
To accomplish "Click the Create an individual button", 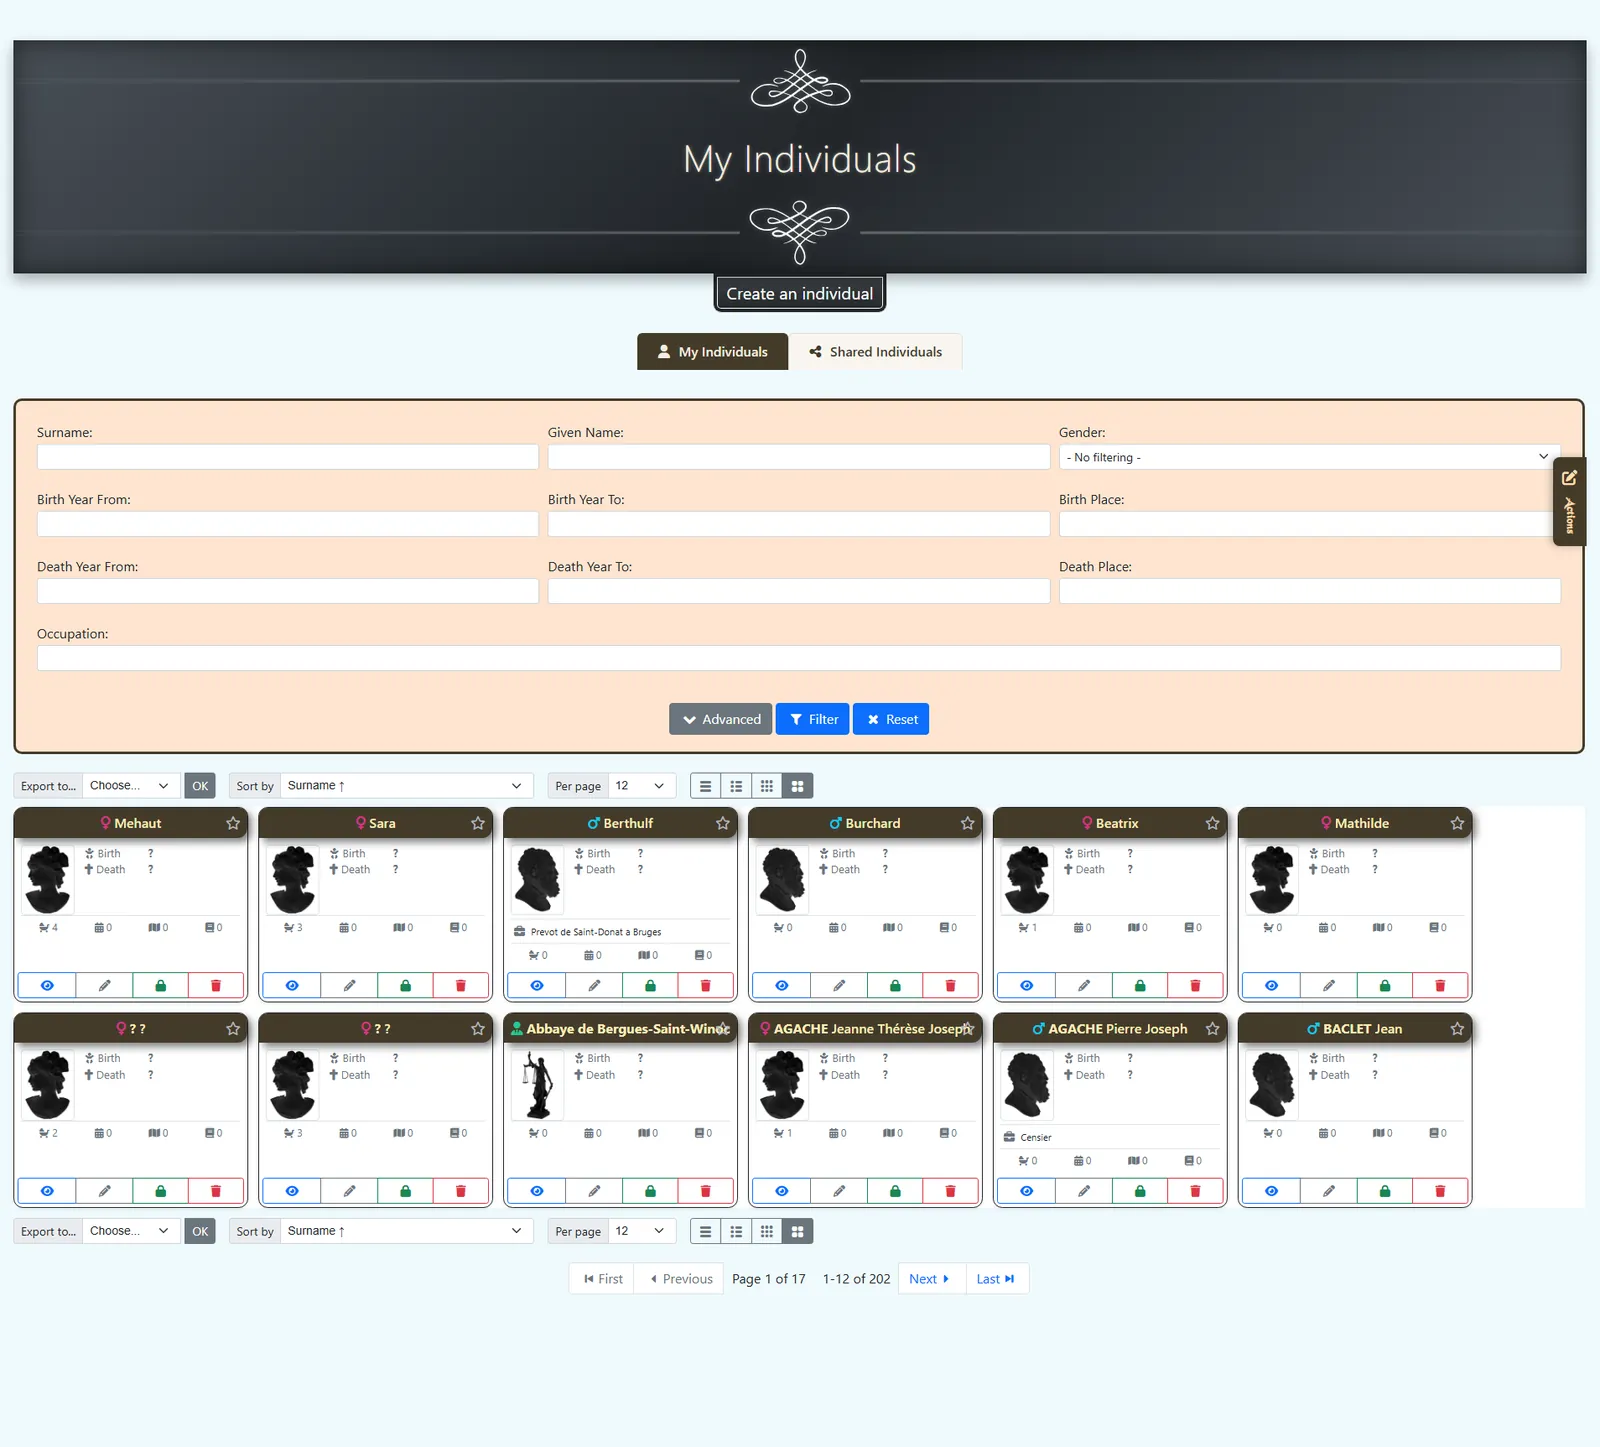I will click(x=800, y=294).
